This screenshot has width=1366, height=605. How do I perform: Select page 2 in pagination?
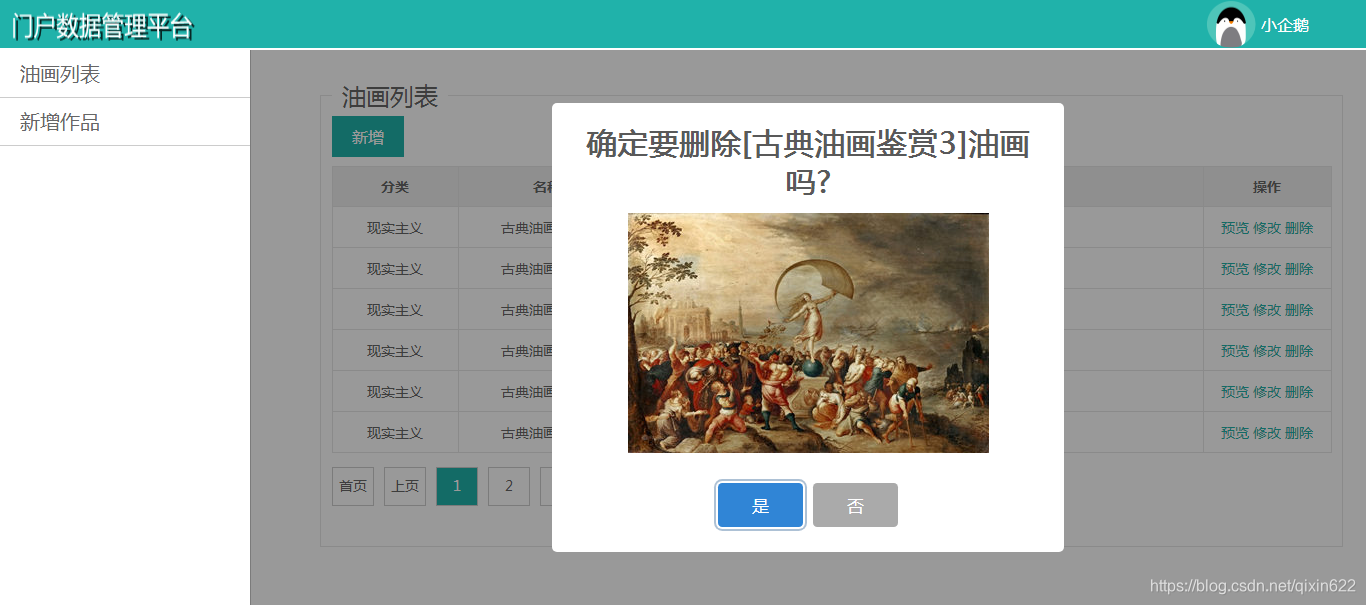click(x=509, y=486)
